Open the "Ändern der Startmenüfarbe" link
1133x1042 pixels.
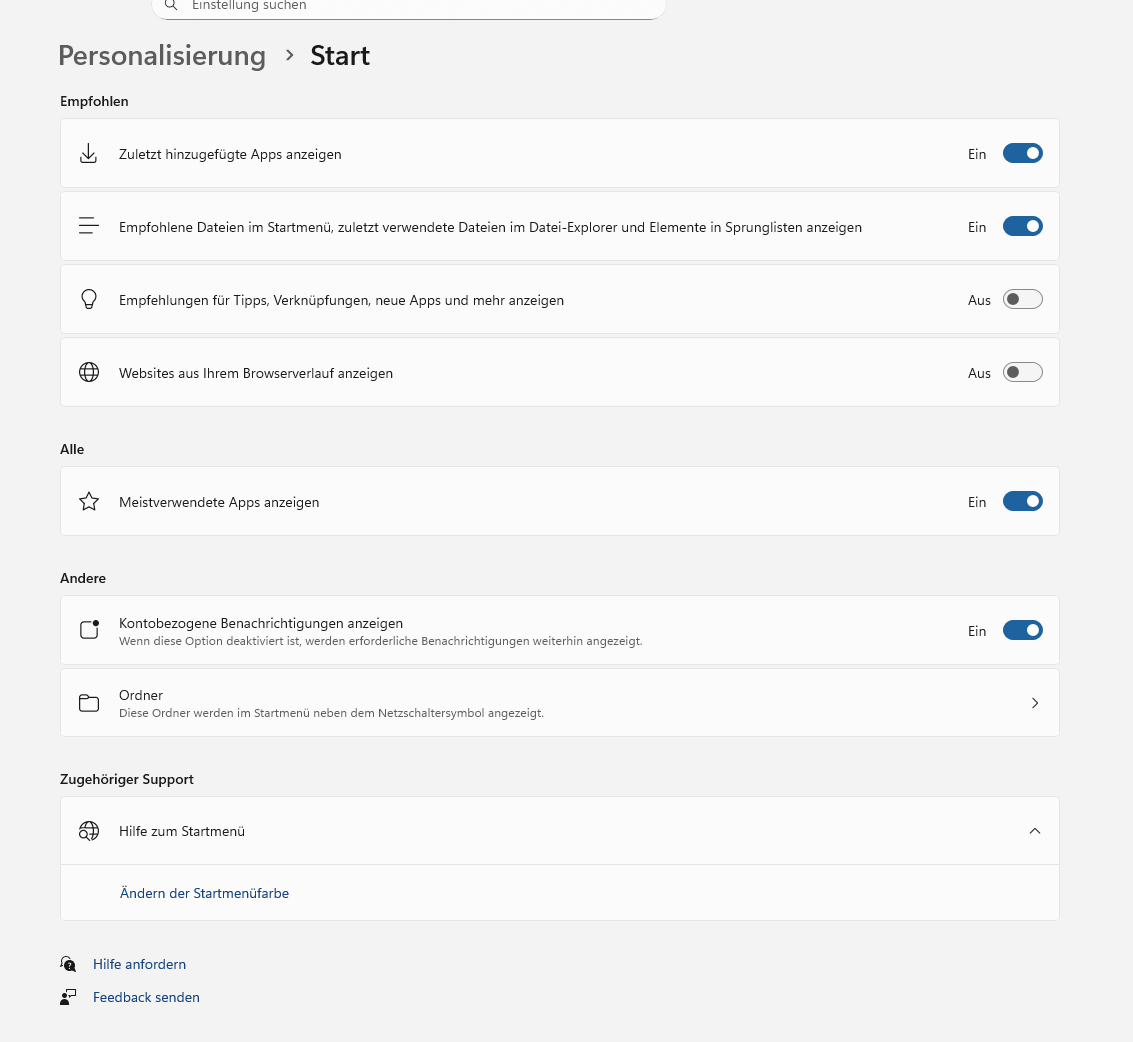pos(204,893)
